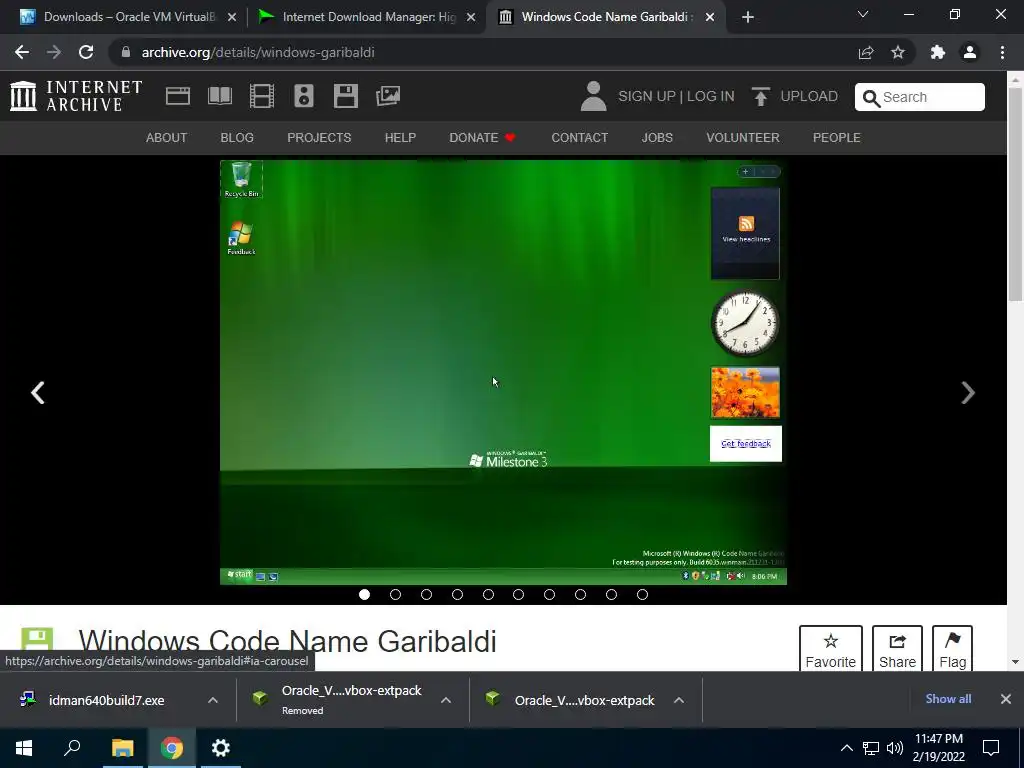
Task: Open File Explorer from taskbar
Action: (122, 748)
